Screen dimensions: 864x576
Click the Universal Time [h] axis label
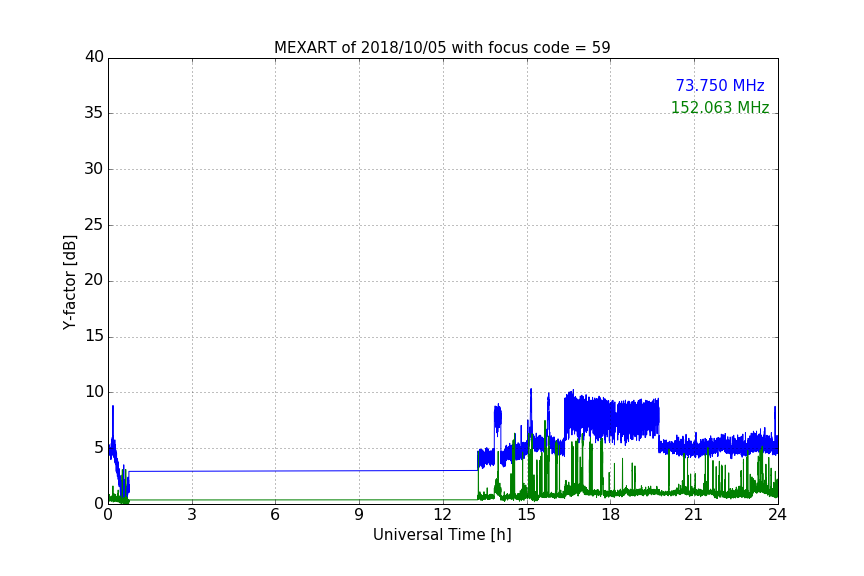[442, 535]
